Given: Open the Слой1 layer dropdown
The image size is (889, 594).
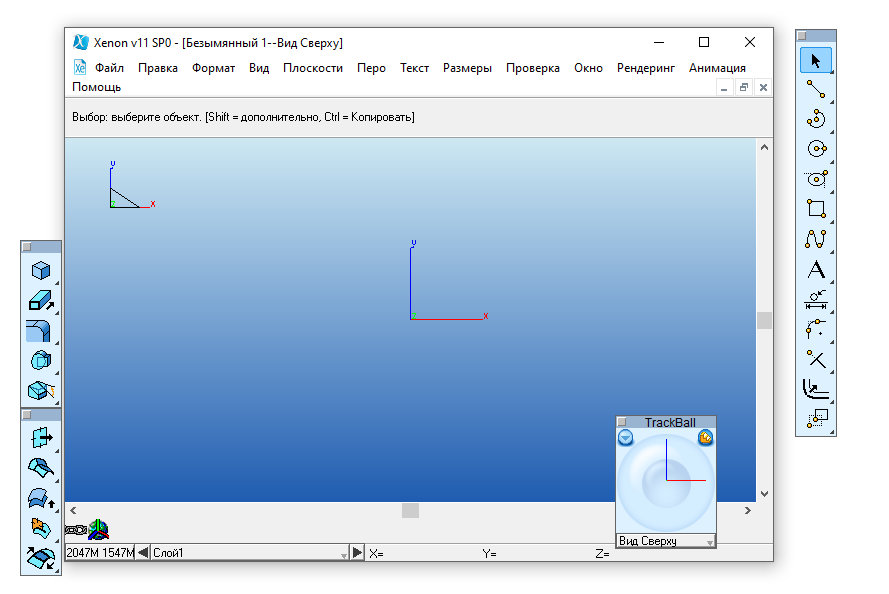Looking at the screenshot, I should tap(250, 553).
